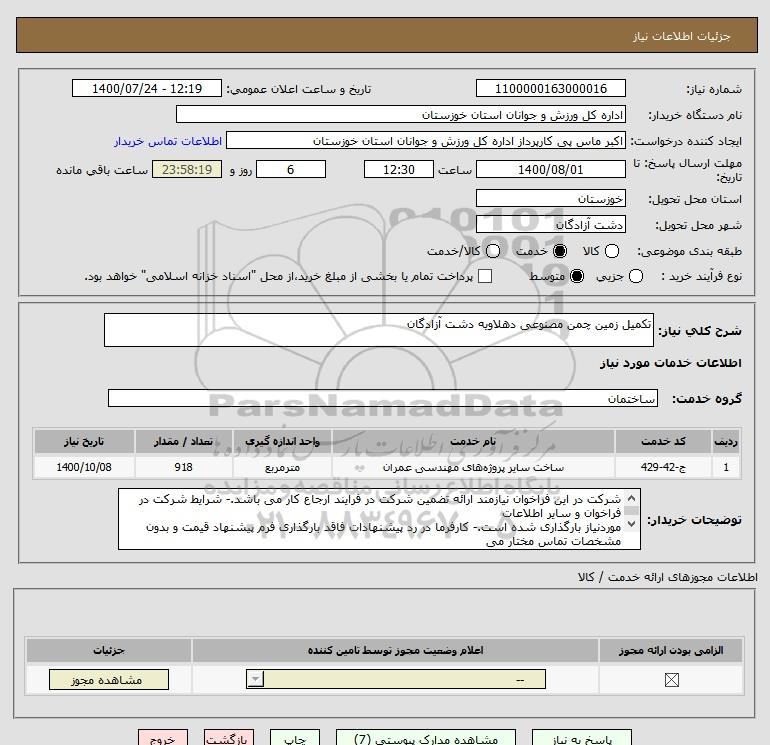Click the remaining days field showing 6

tap(291, 169)
